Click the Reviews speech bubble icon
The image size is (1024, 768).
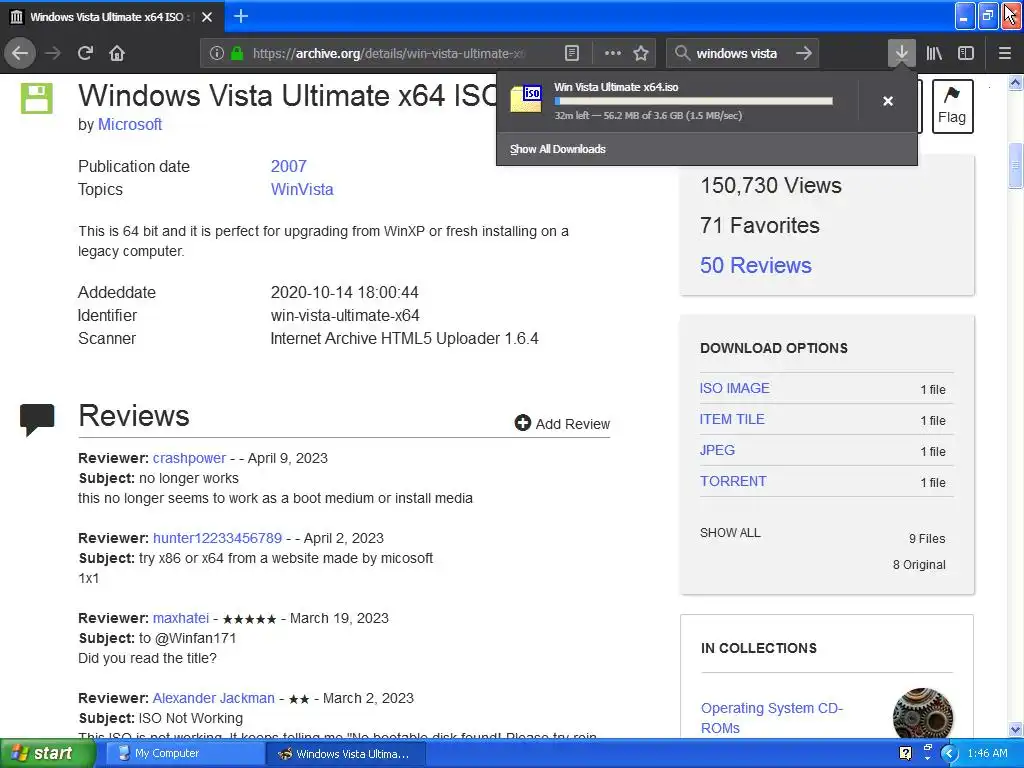[x=37, y=419]
